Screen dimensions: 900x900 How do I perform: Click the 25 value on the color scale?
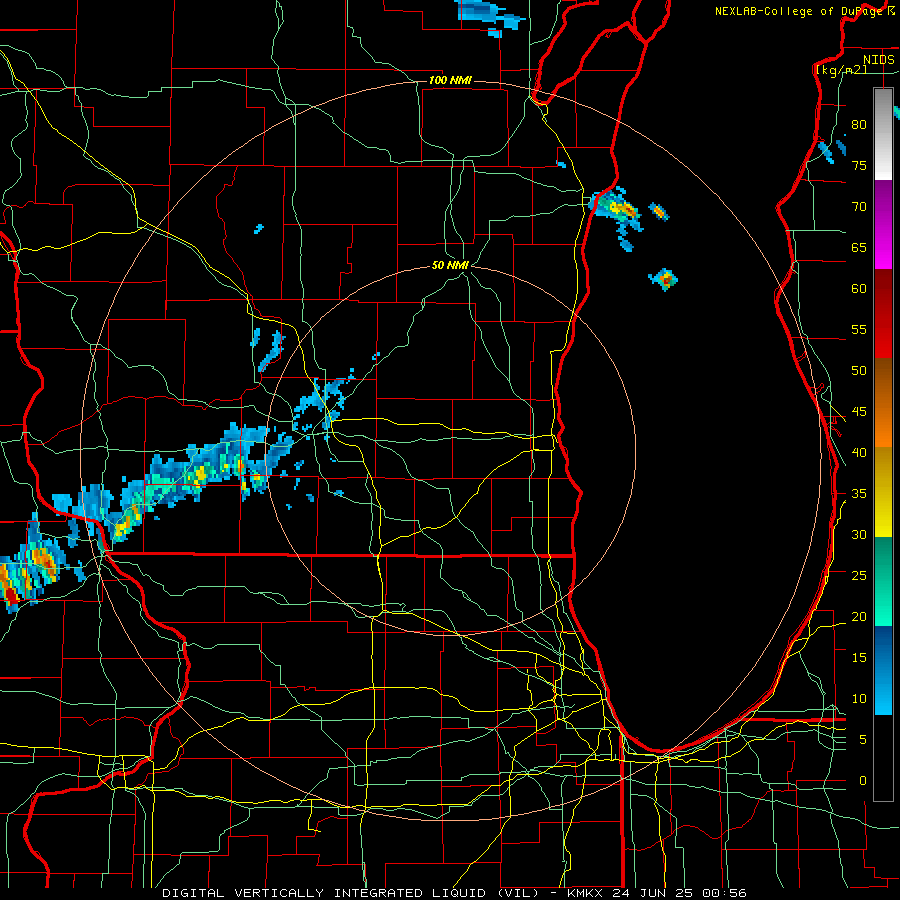tap(859, 576)
